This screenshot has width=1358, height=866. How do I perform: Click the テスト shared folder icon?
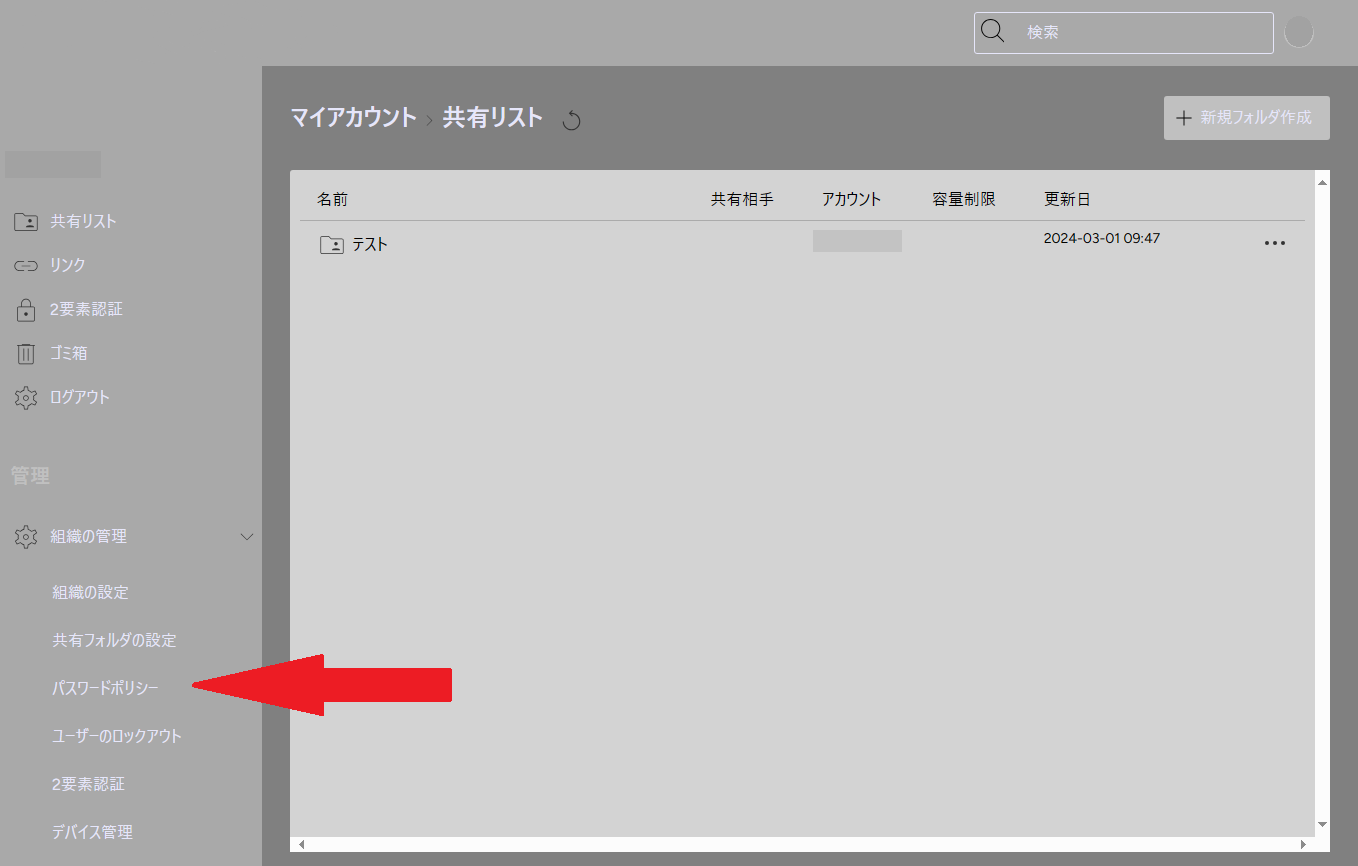pos(332,244)
